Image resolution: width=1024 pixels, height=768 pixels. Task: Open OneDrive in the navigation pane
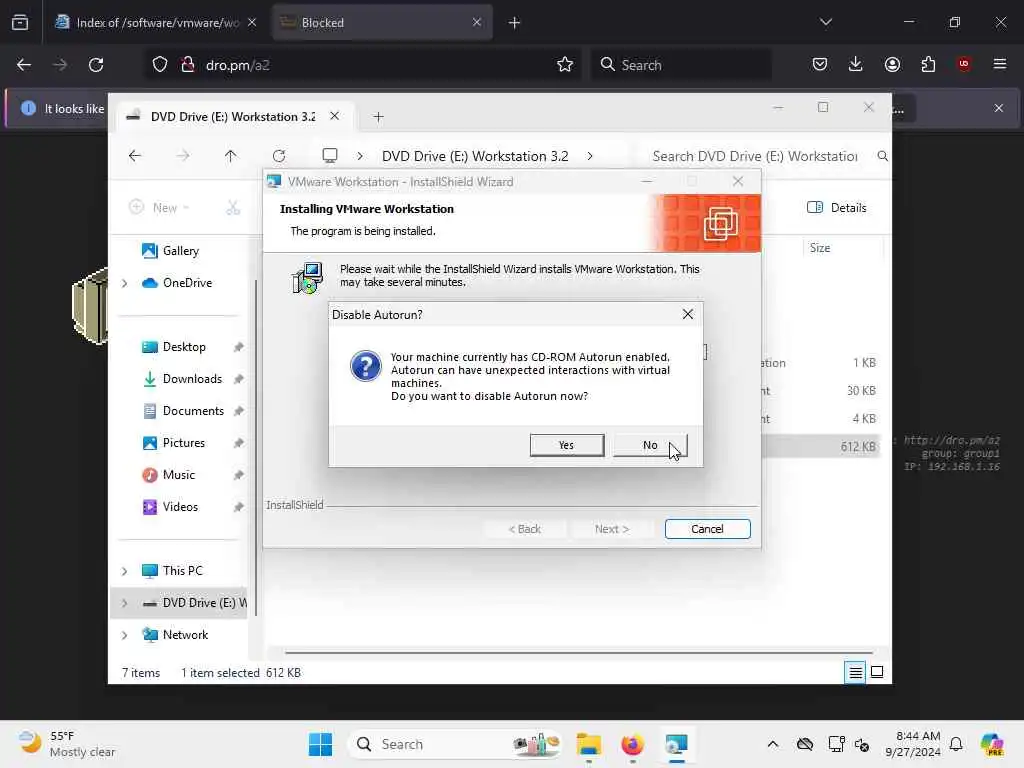point(187,283)
